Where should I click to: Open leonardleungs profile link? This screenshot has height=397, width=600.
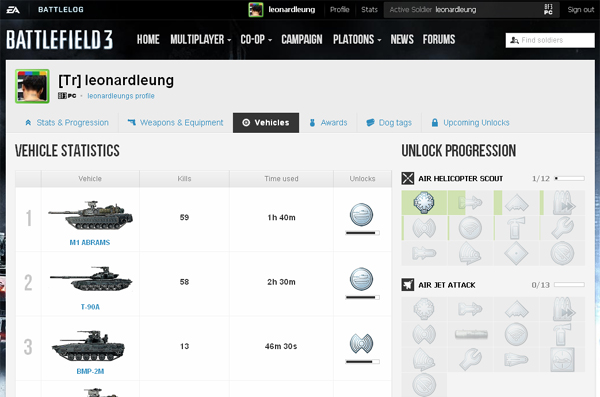coord(121,96)
